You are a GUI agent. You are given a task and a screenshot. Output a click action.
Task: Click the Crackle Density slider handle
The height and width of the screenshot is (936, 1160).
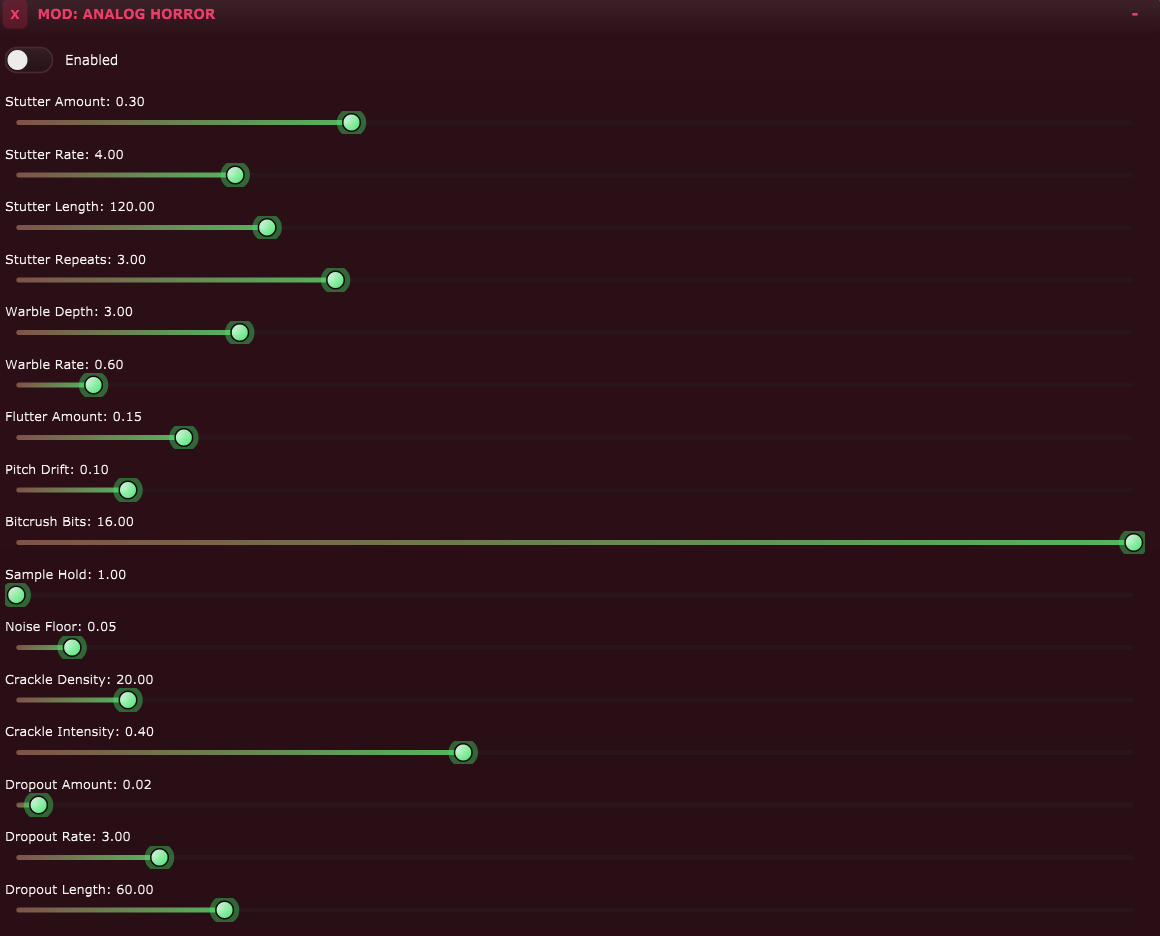[128, 700]
